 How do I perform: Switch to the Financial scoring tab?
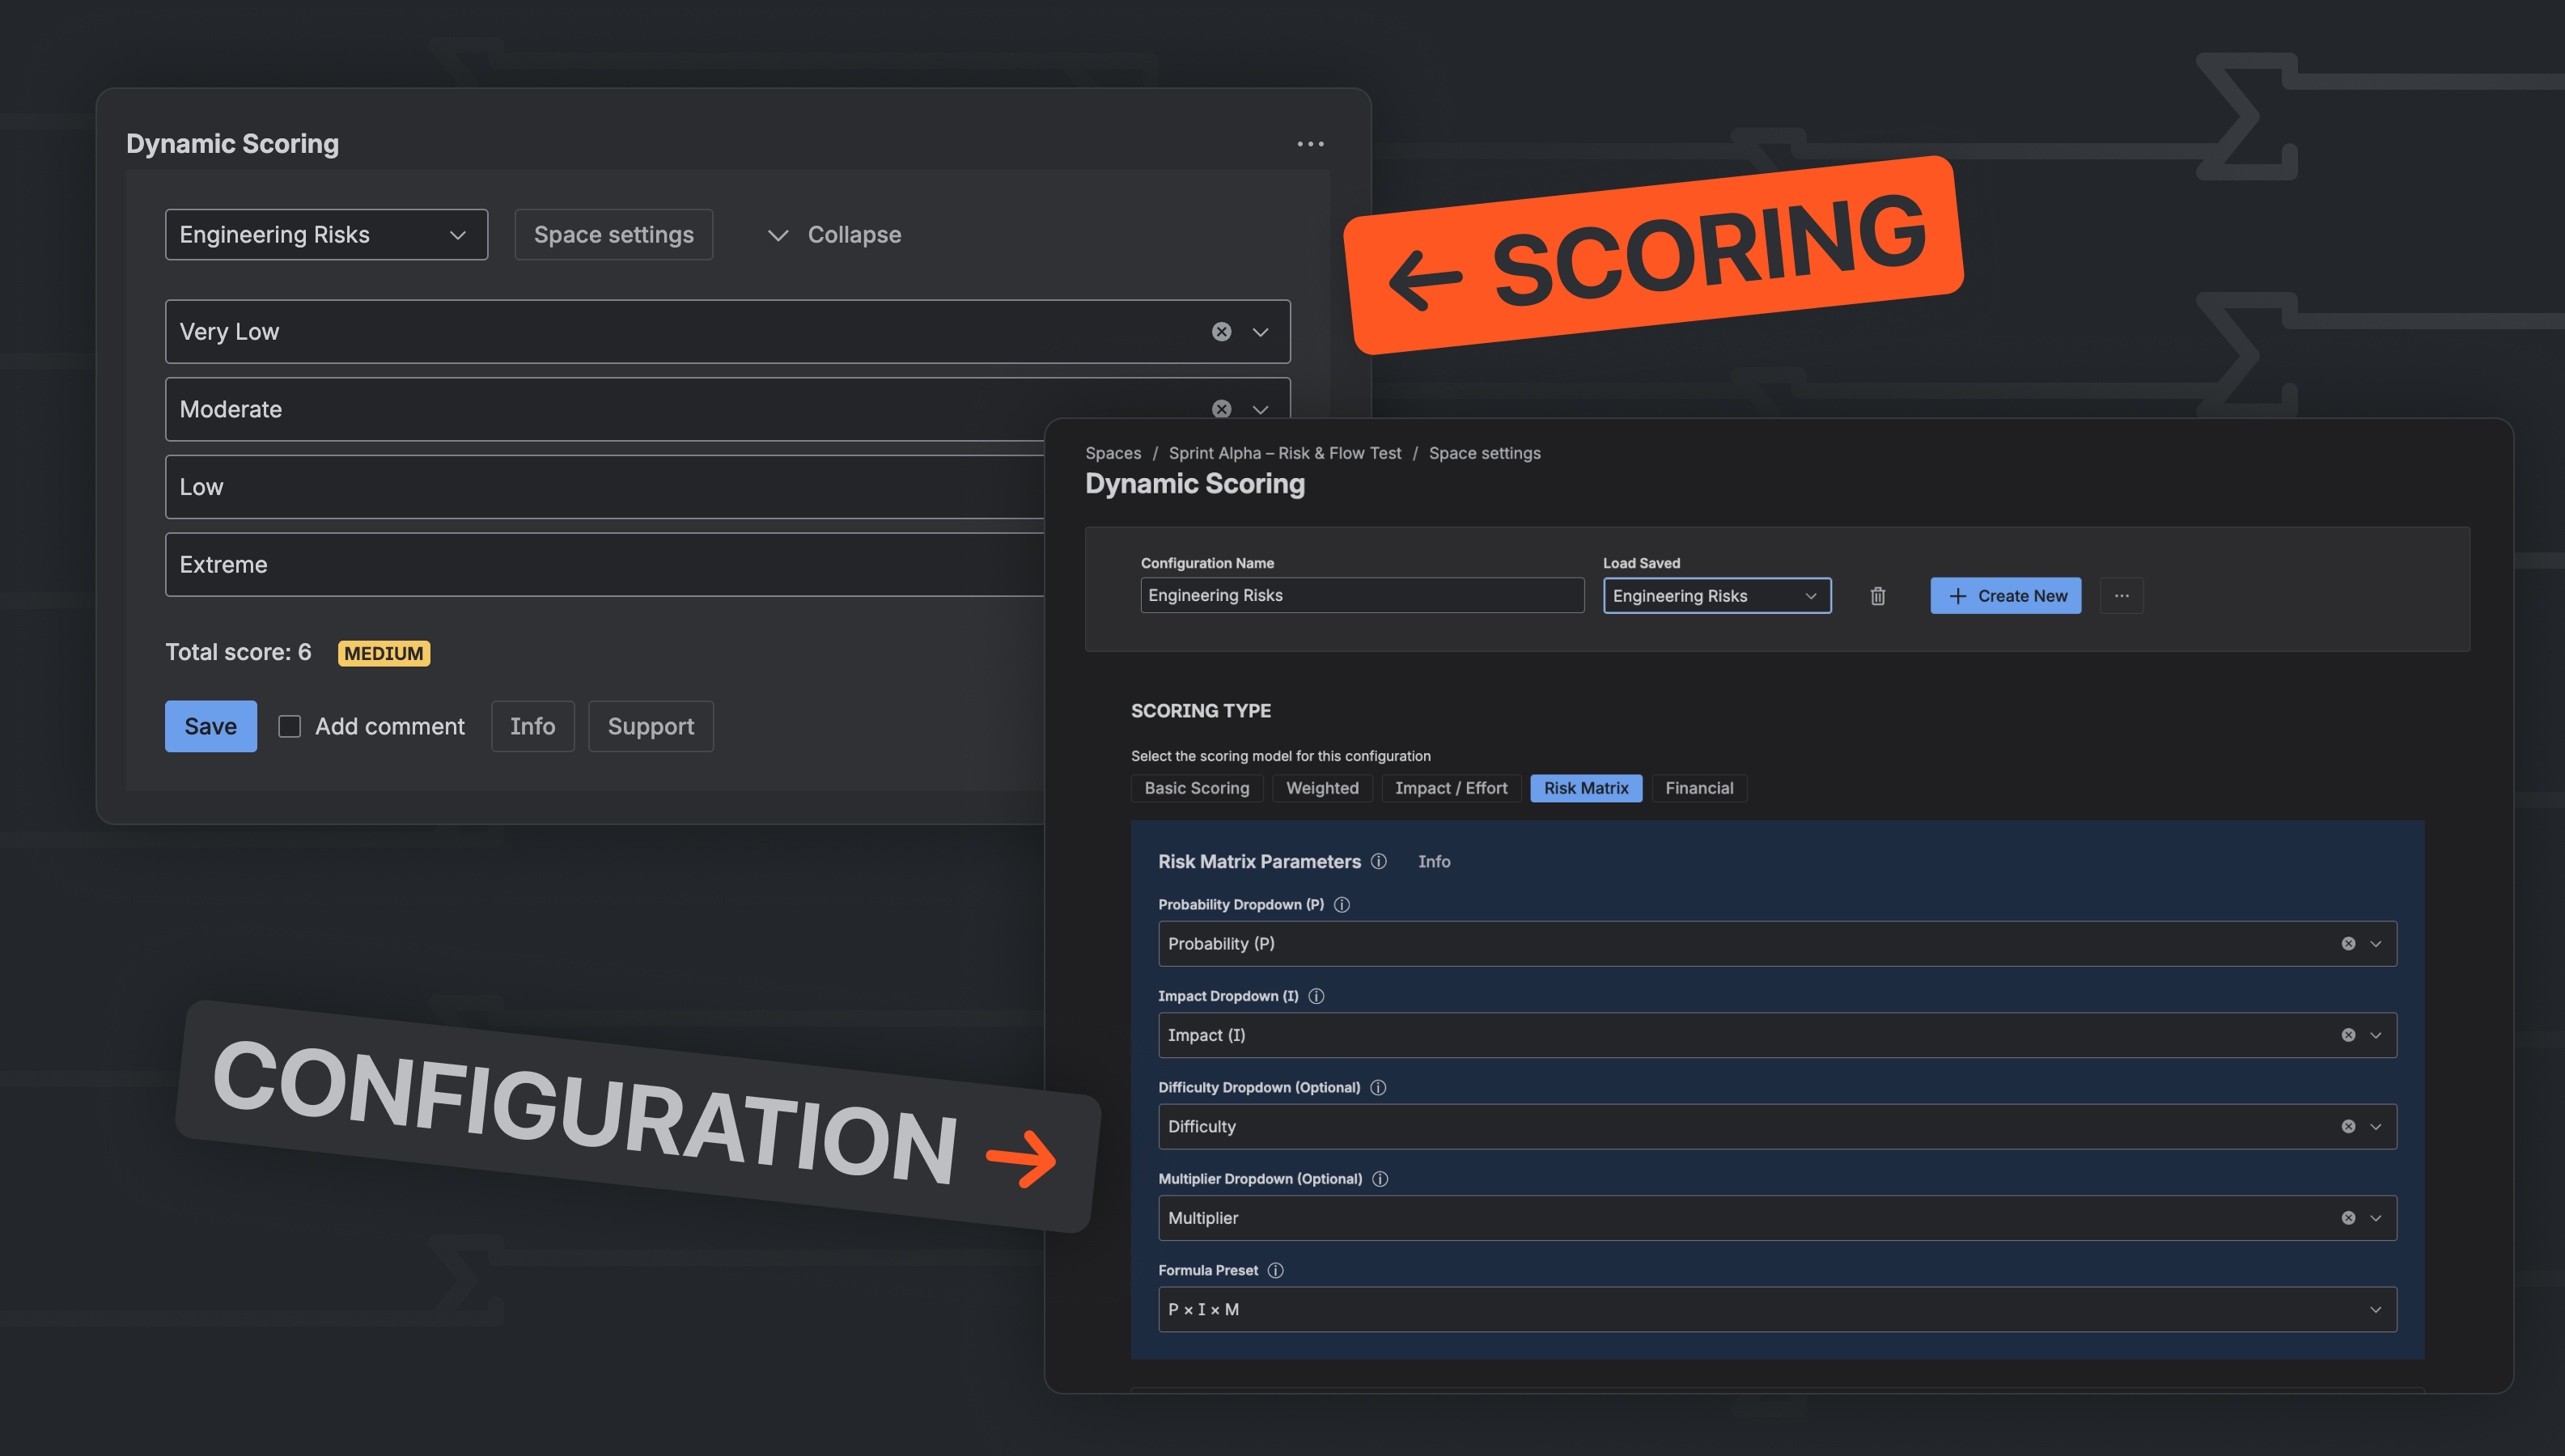click(x=1699, y=788)
